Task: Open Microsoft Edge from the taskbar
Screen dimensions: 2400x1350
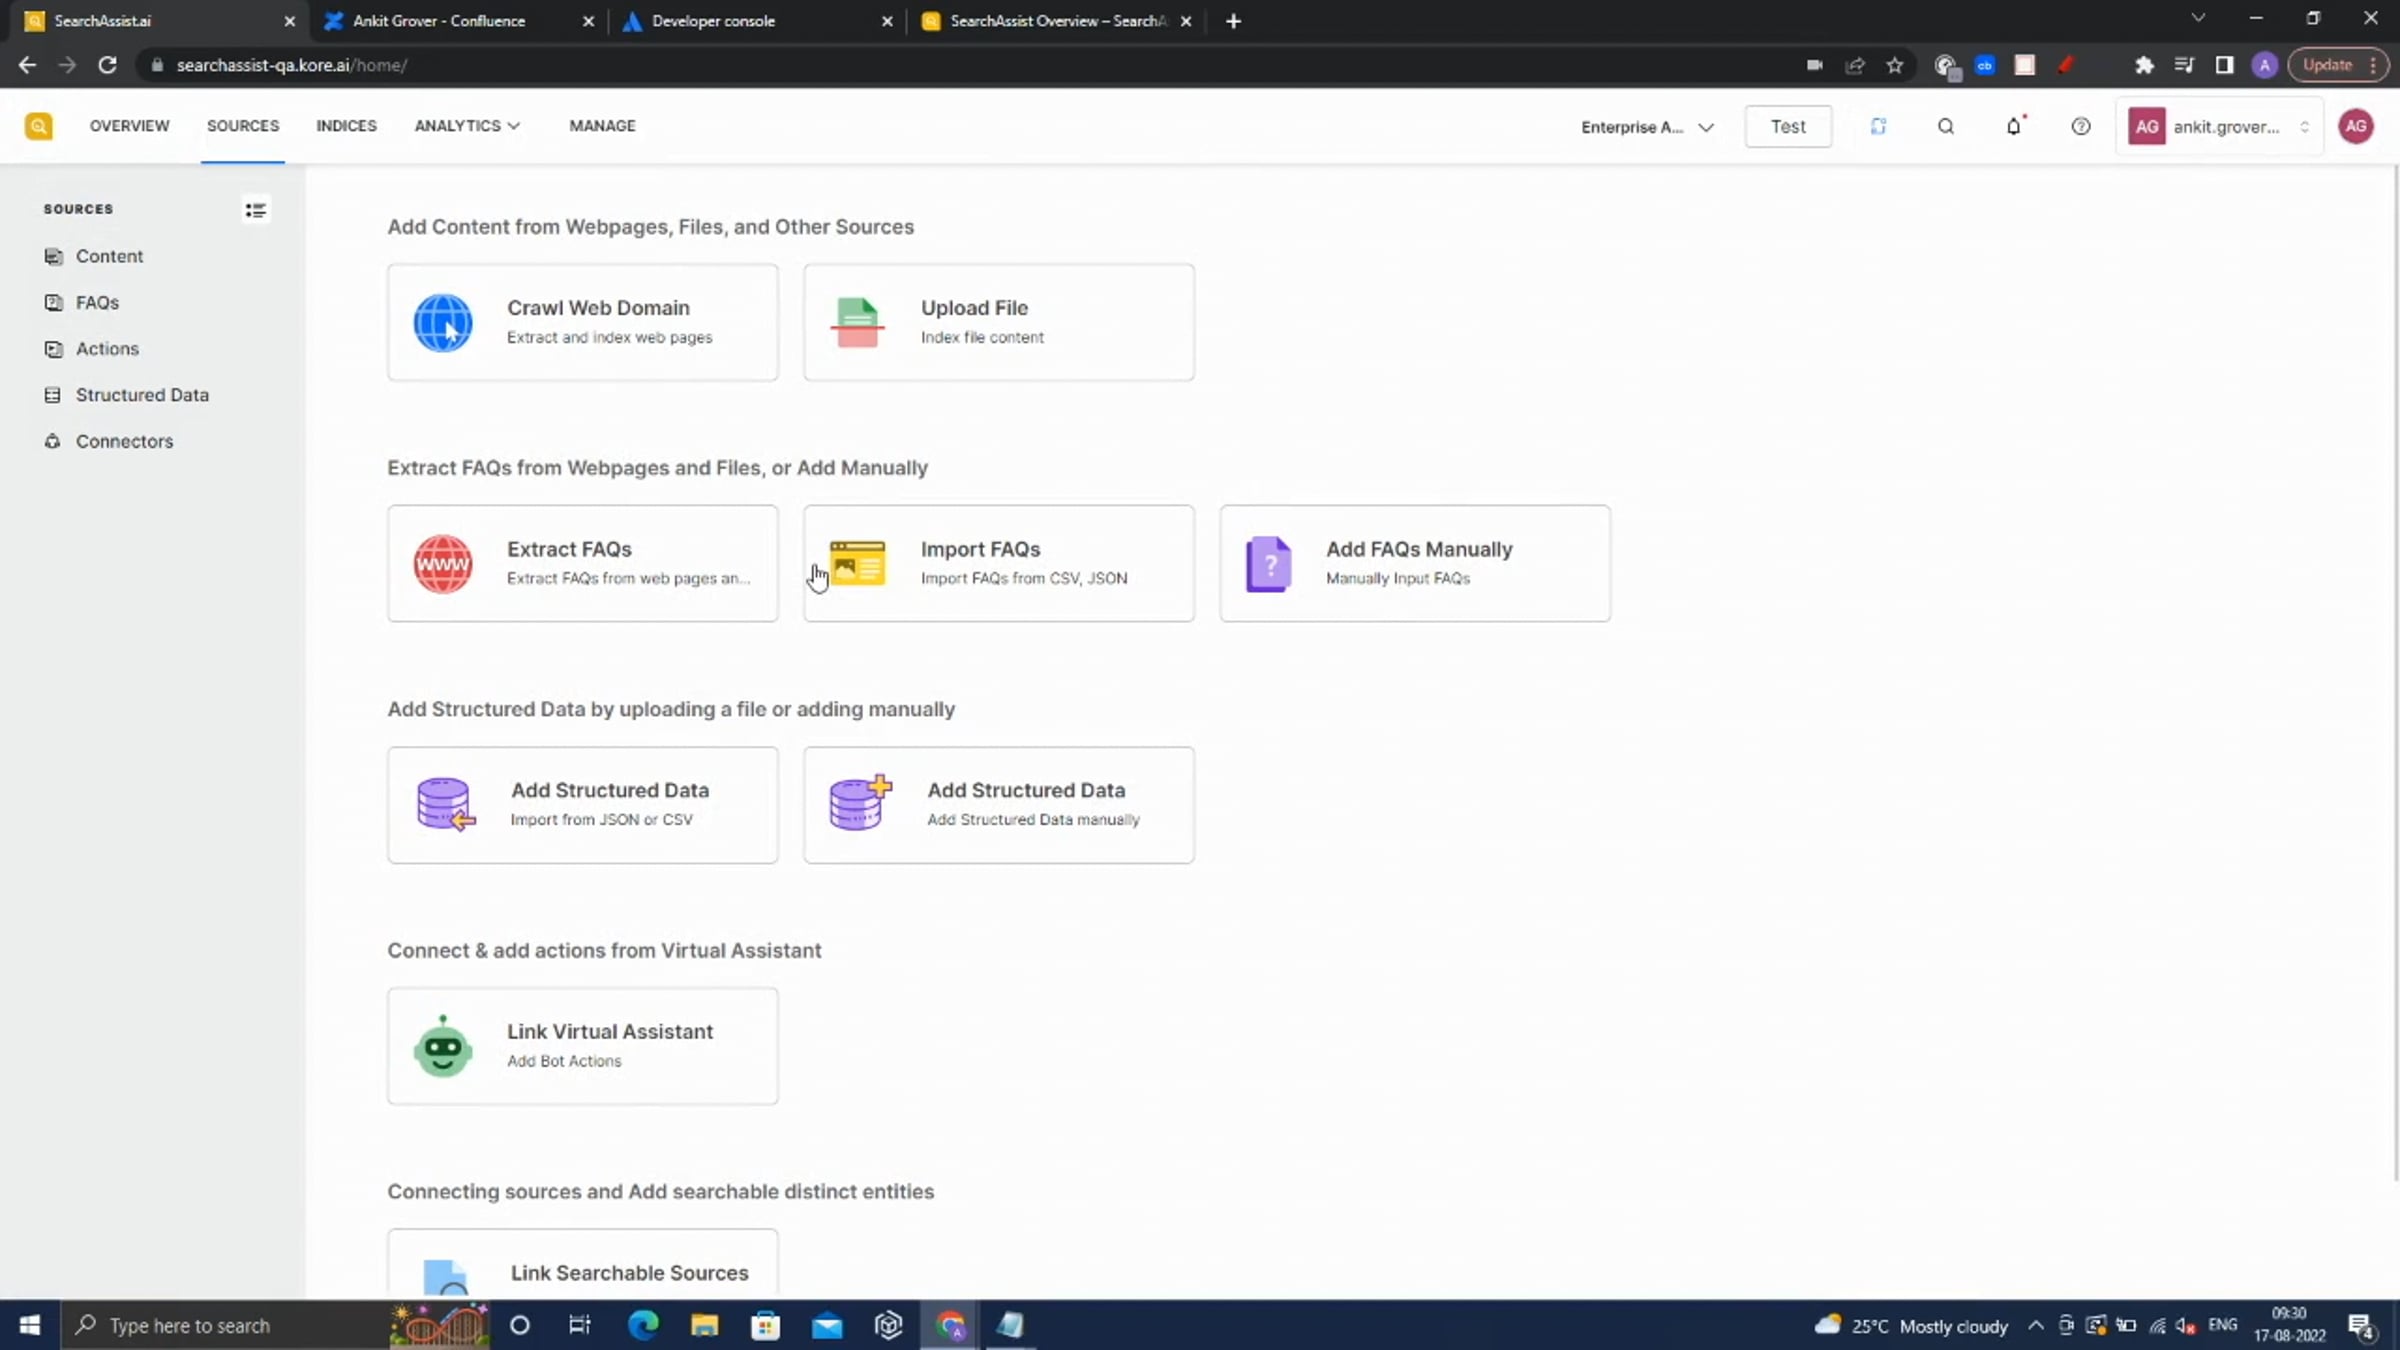Action: (x=643, y=1325)
